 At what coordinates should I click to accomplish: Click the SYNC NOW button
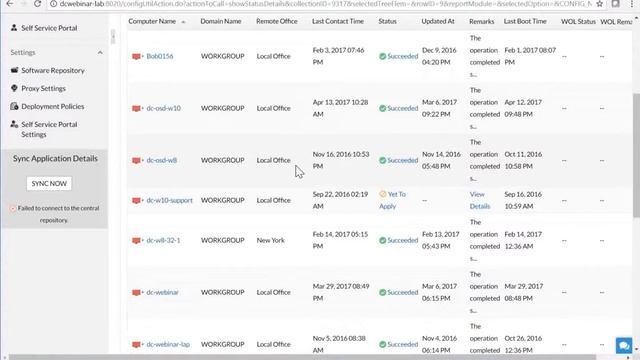click(49, 184)
